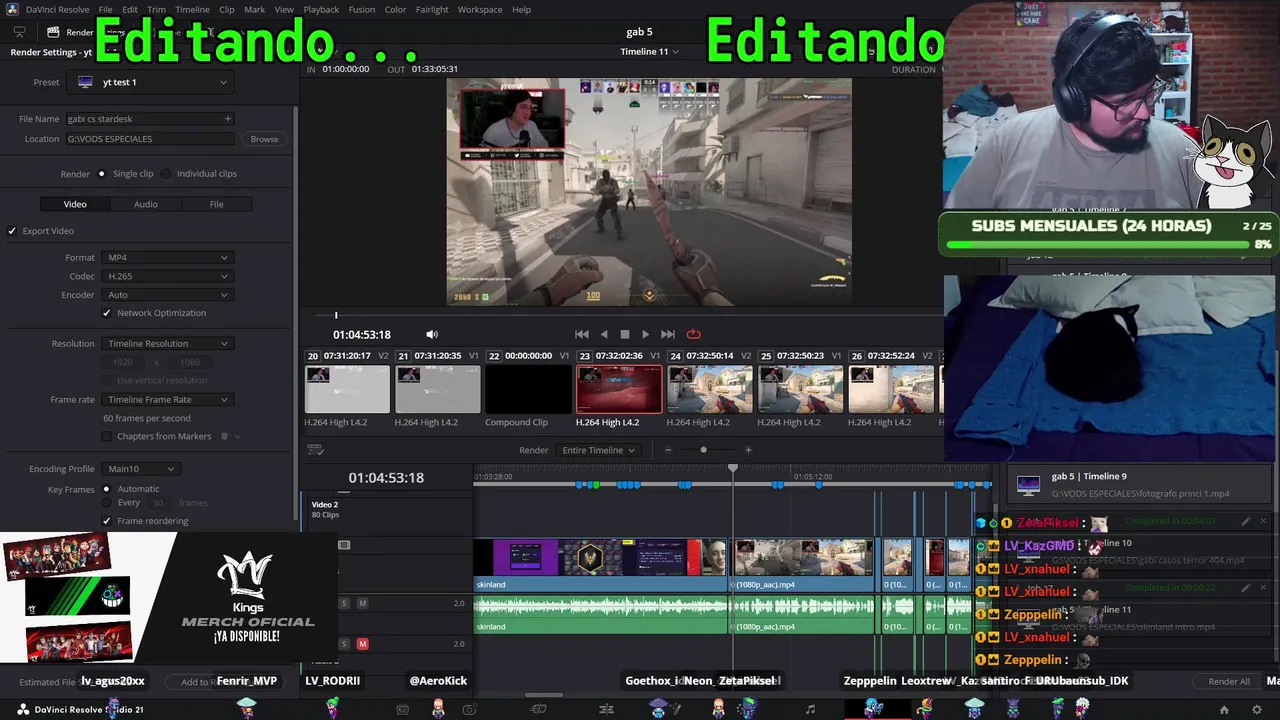Unmute the second audio track (red M)

click(362, 644)
